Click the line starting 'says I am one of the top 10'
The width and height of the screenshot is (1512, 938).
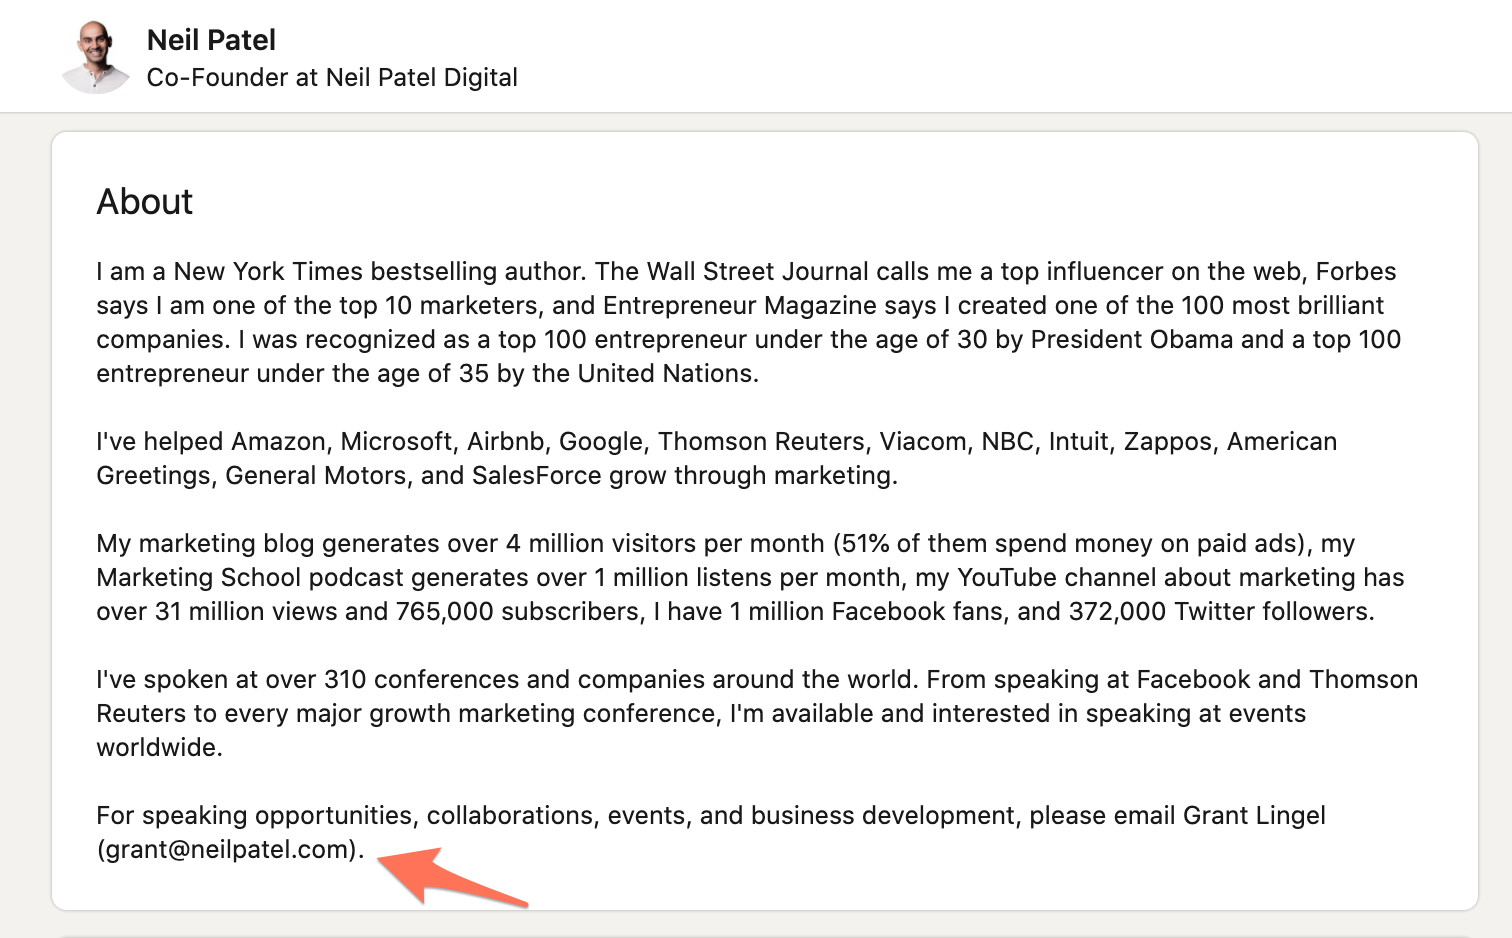(x=740, y=305)
